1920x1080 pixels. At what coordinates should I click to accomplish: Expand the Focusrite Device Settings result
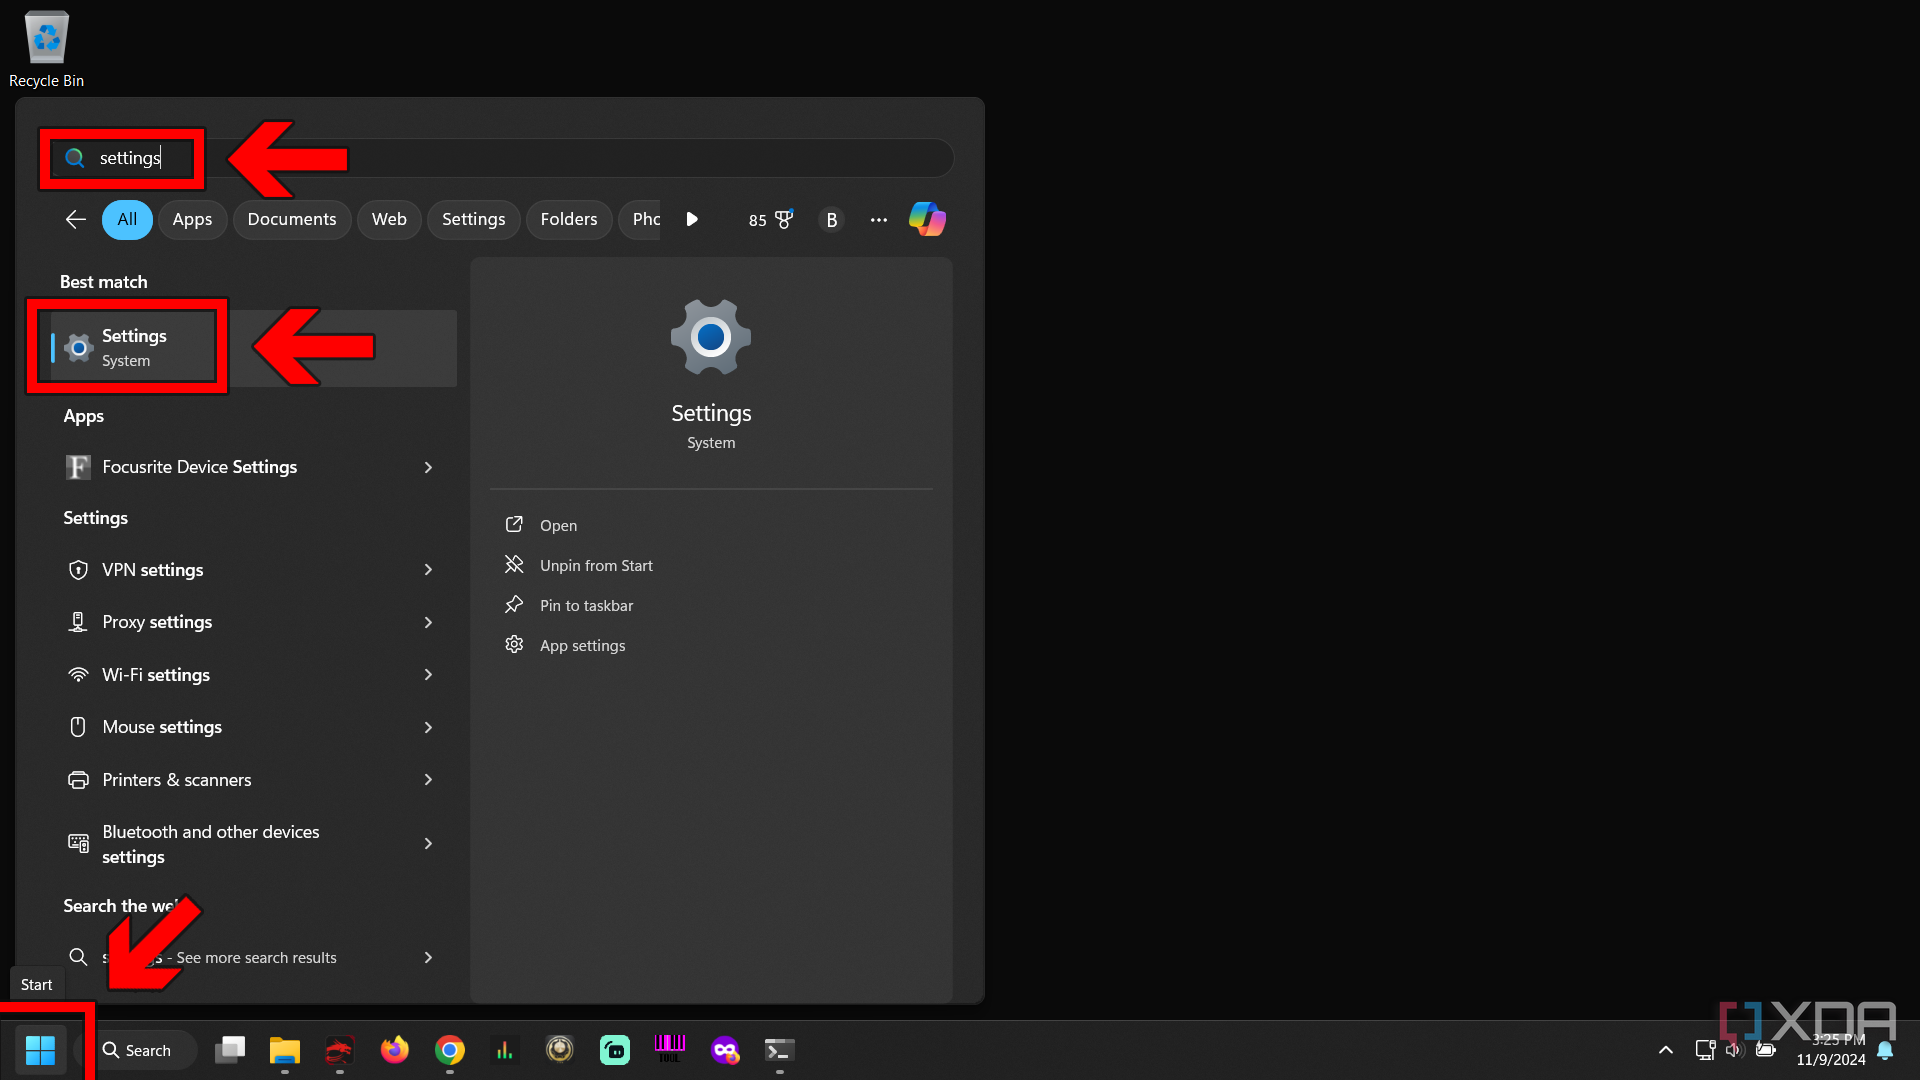pyautogui.click(x=427, y=467)
